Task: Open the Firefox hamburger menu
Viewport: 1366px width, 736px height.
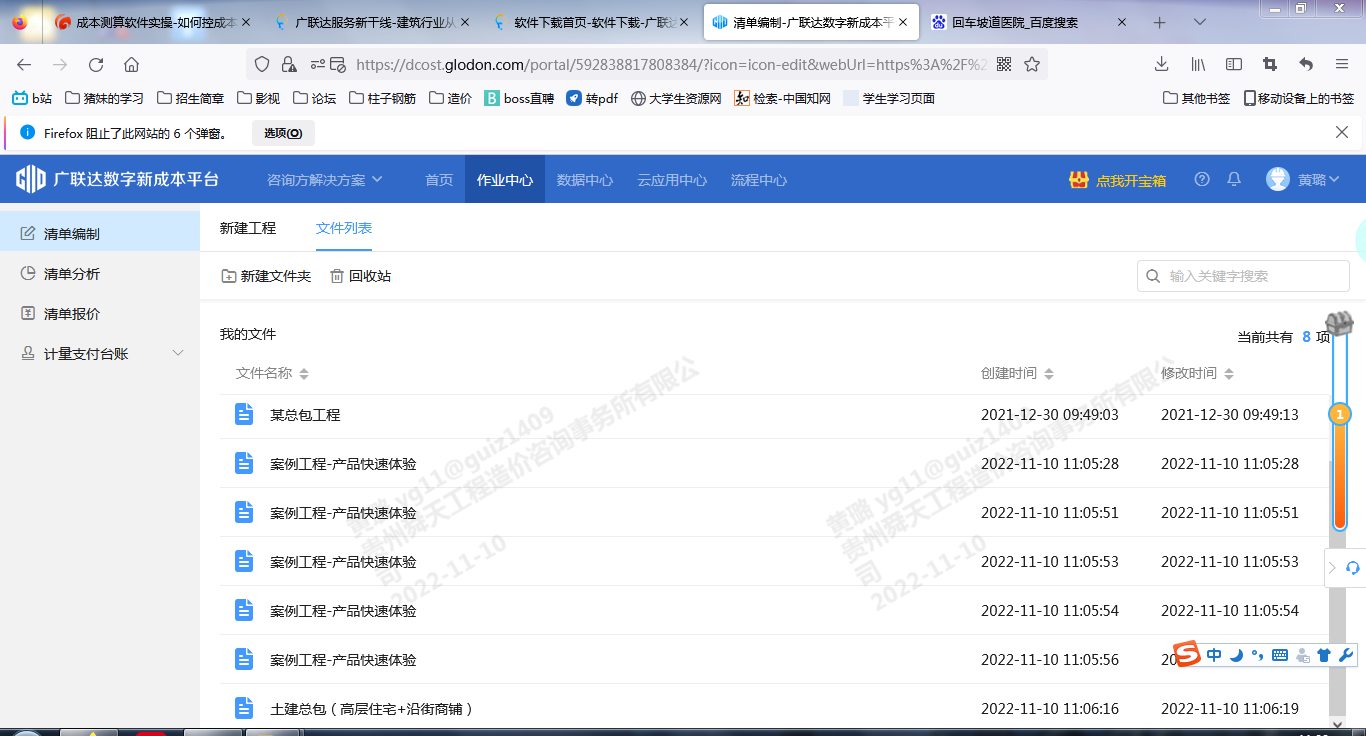Action: (1342, 64)
